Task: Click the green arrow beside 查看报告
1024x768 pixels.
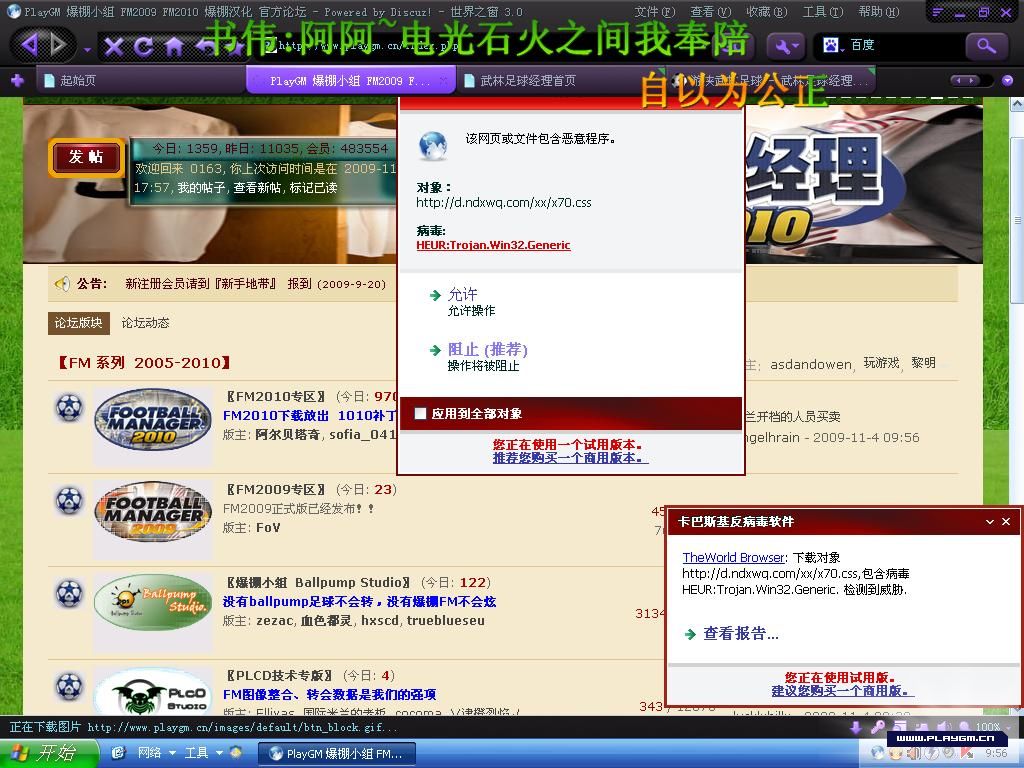Action: click(x=690, y=633)
